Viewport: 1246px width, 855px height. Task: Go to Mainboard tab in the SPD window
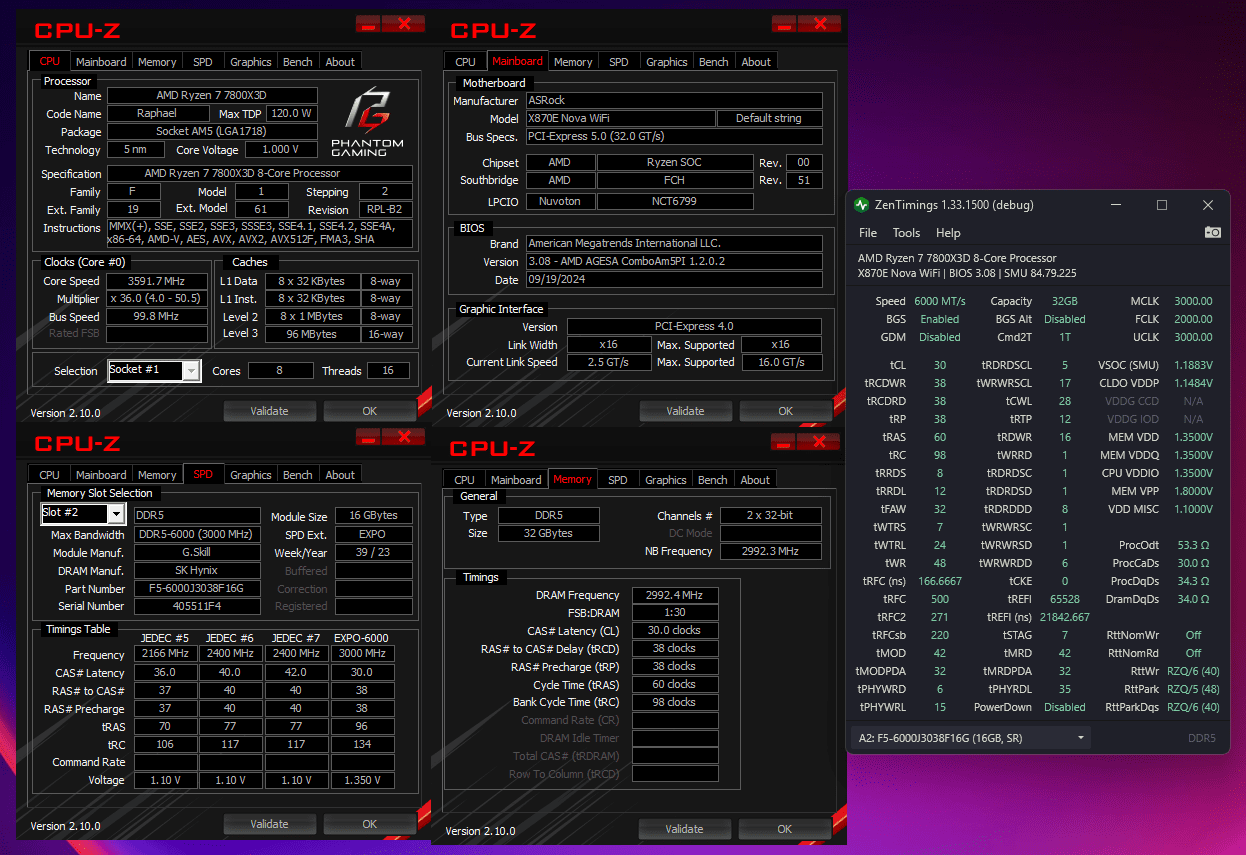pos(101,475)
